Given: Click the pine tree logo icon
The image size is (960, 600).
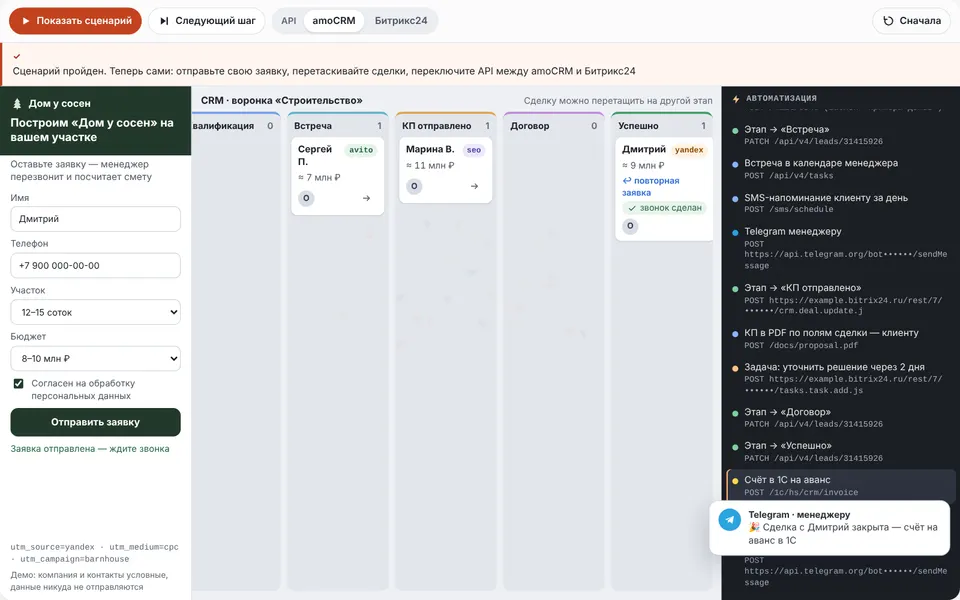Looking at the screenshot, I should pos(17,103).
